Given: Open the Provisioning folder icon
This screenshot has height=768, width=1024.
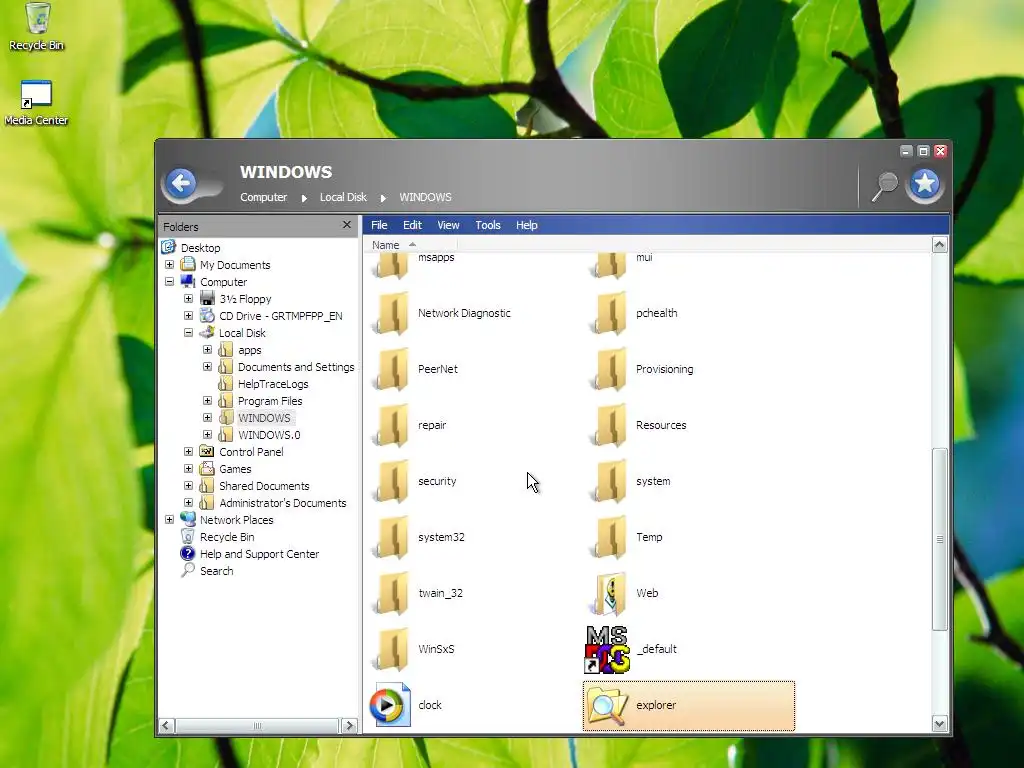Looking at the screenshot, I should point(610,370).
